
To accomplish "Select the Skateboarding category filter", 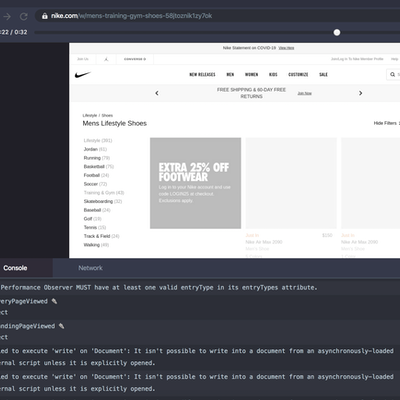I will (x=103, y=201).
